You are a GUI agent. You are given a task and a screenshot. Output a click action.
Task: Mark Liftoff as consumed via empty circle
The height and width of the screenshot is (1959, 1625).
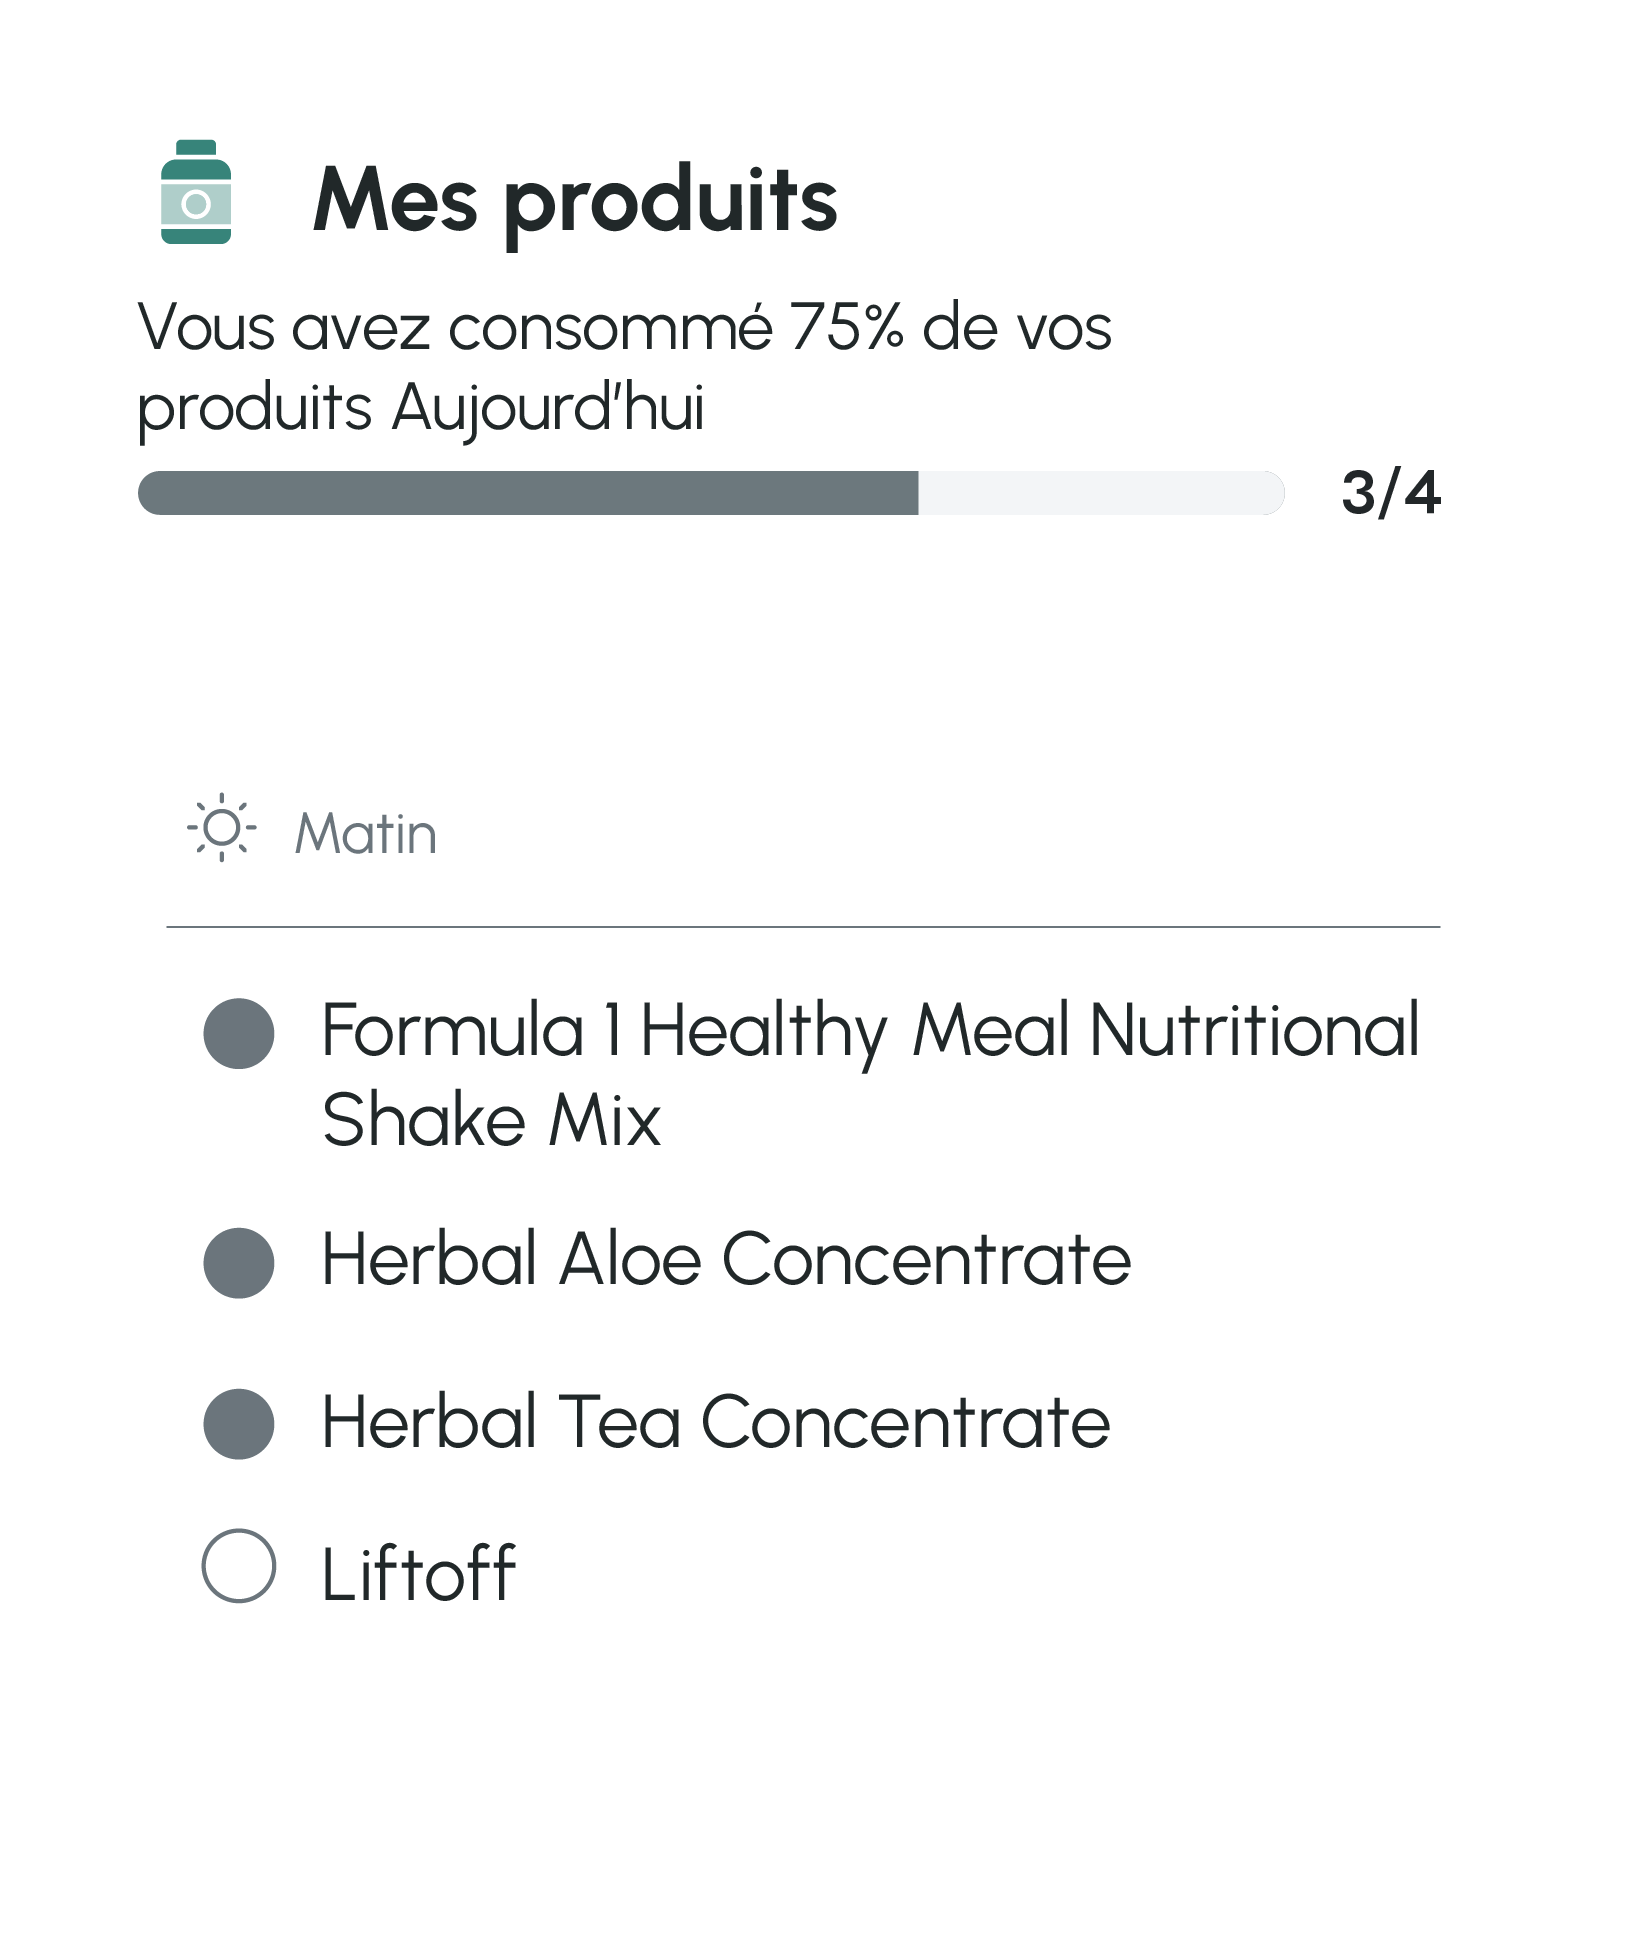[x=239, y=1566]
